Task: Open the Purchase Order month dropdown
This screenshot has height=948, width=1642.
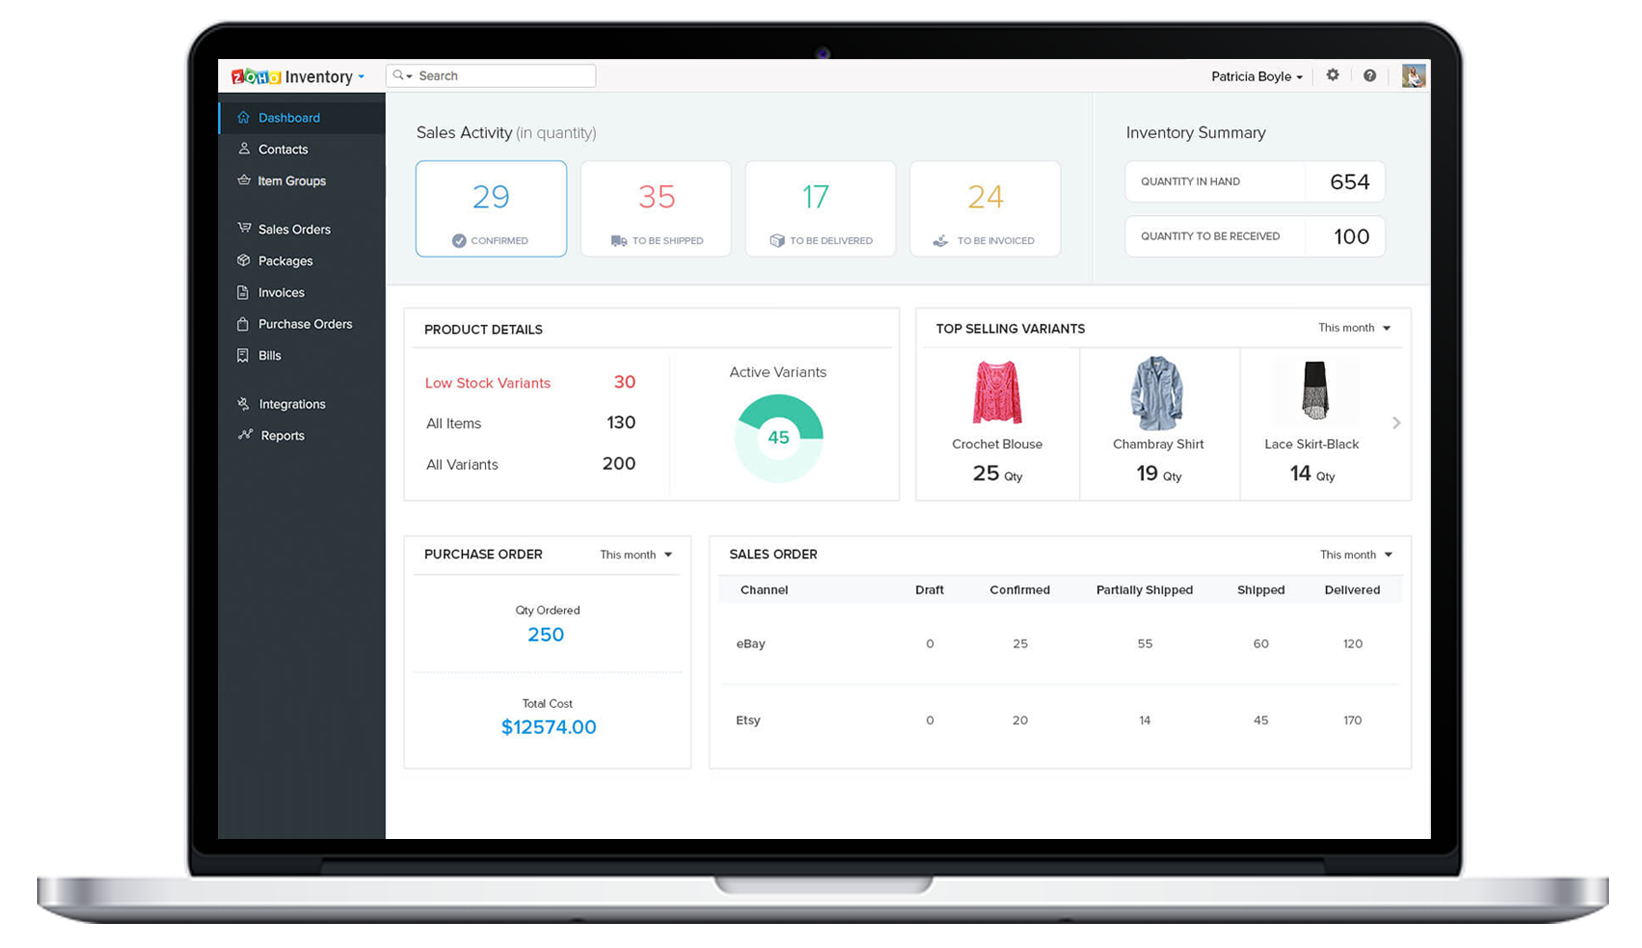Action: [635, 555]
